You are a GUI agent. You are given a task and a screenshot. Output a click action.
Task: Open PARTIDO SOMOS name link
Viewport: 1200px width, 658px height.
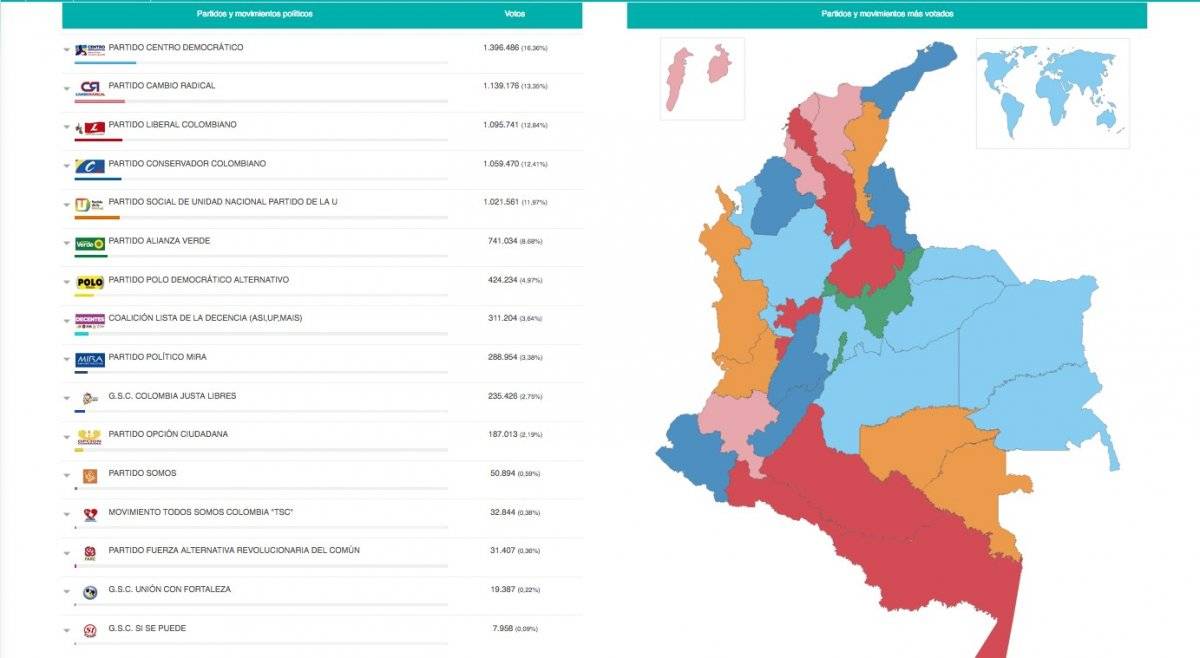coord(141,473)
